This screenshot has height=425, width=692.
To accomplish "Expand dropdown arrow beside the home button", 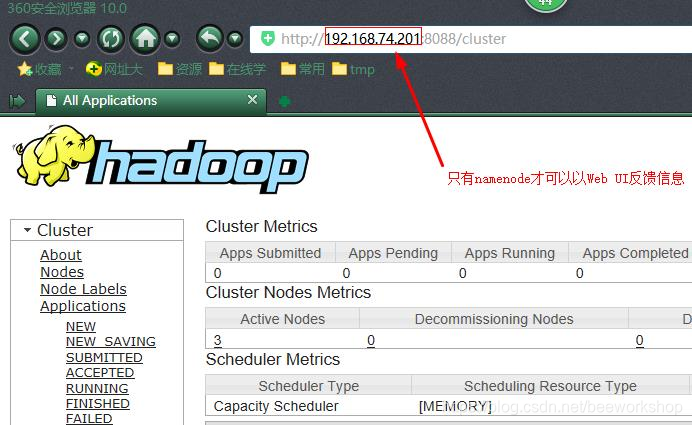I will point(172,39).
